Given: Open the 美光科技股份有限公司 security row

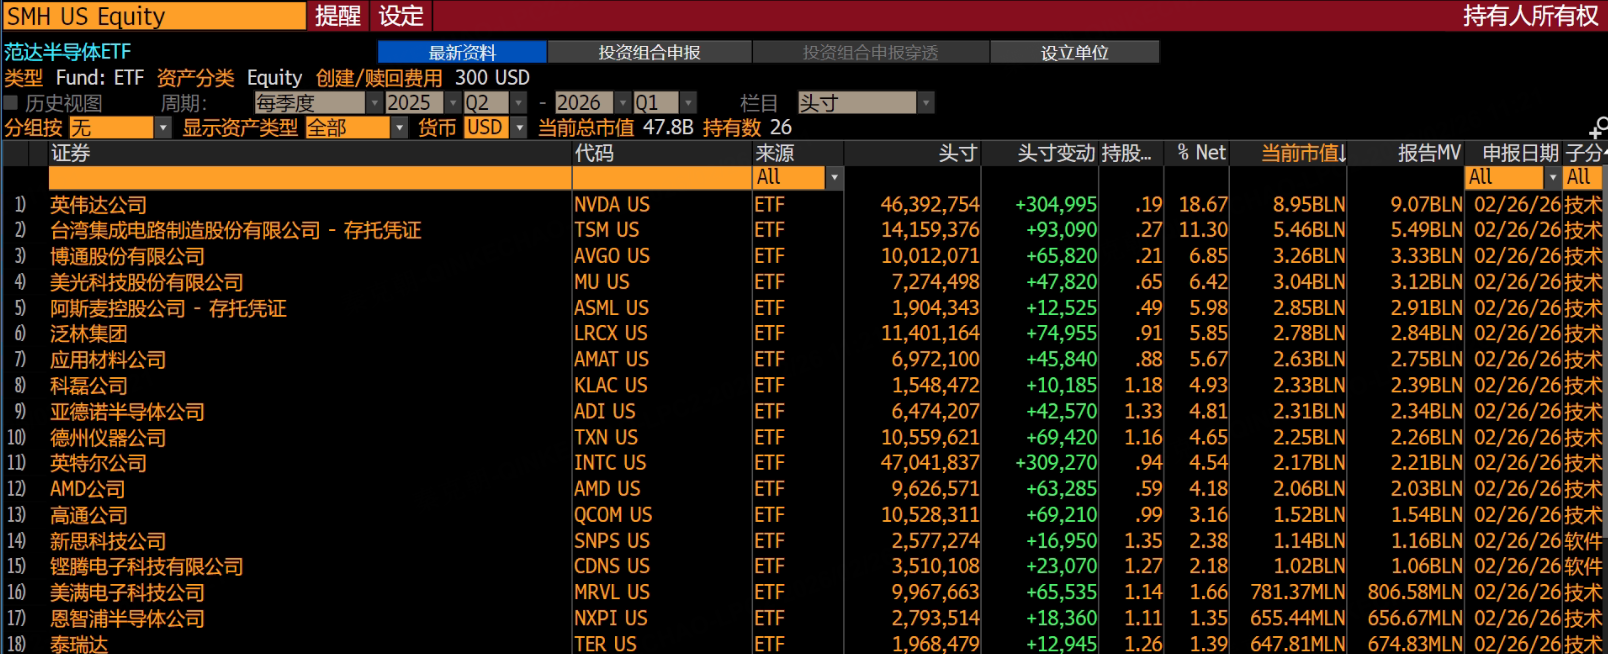Looking at the screenshot, I should click(x=146, y=283).
